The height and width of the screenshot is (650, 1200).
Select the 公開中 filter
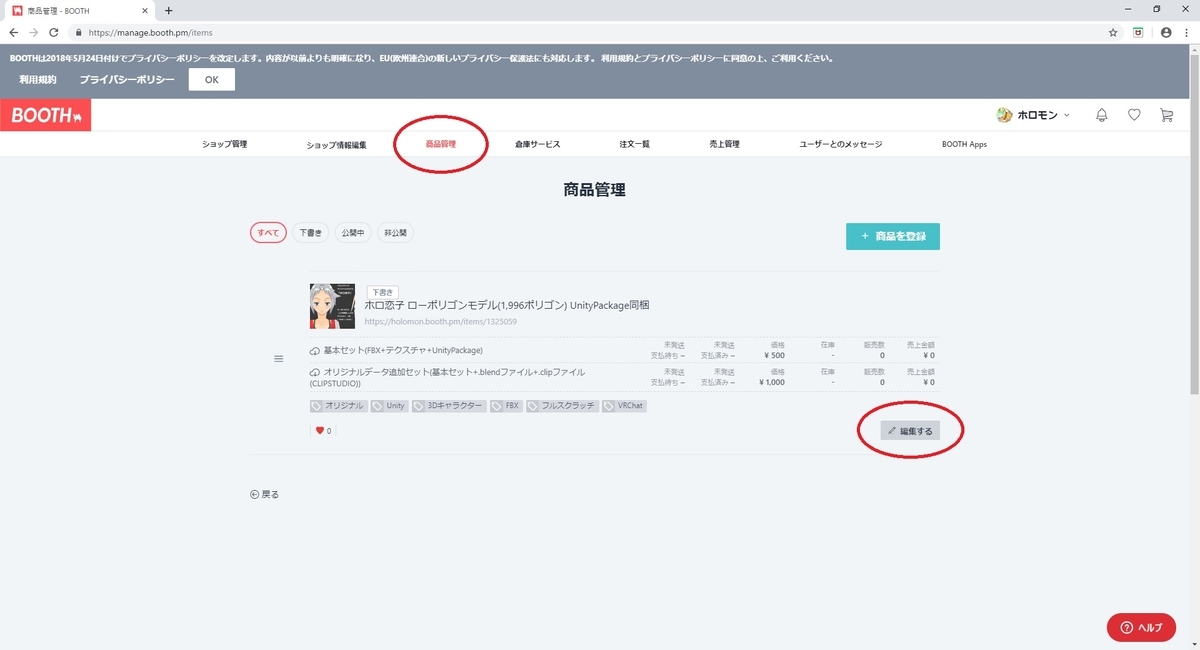(352, 232)
